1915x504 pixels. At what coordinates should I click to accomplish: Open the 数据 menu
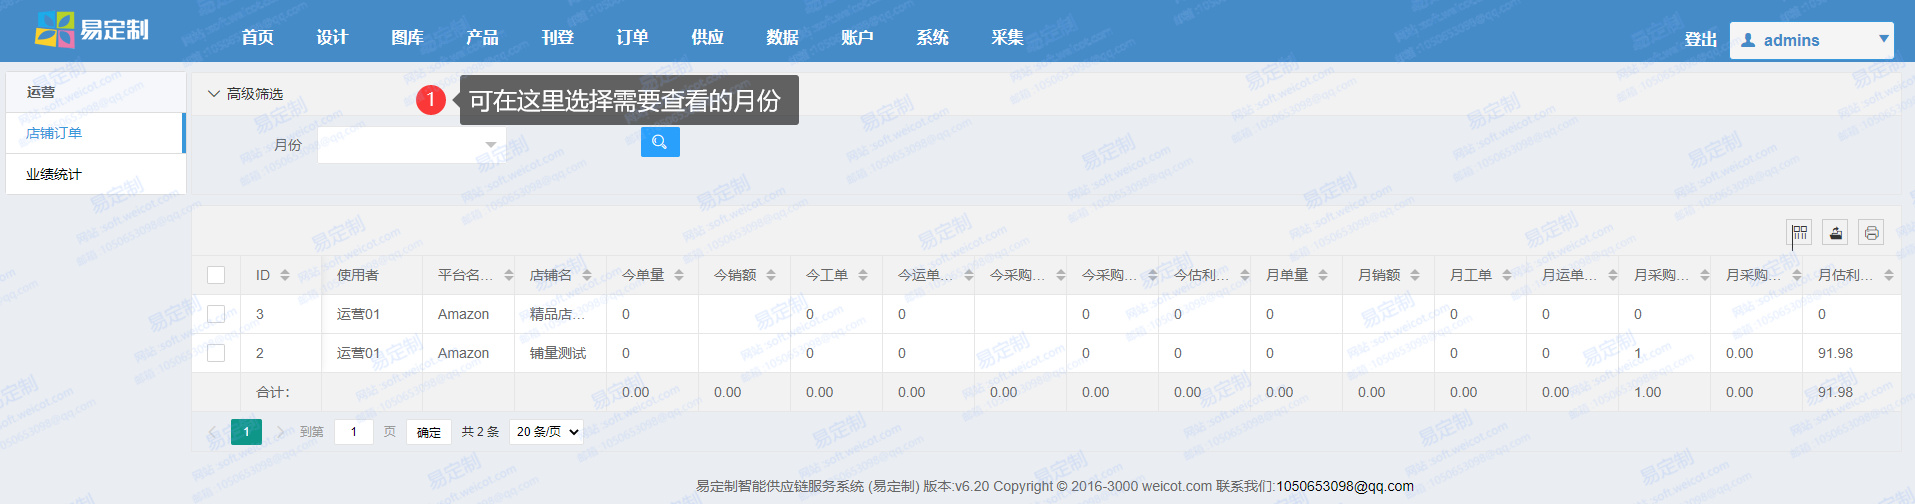782,37
